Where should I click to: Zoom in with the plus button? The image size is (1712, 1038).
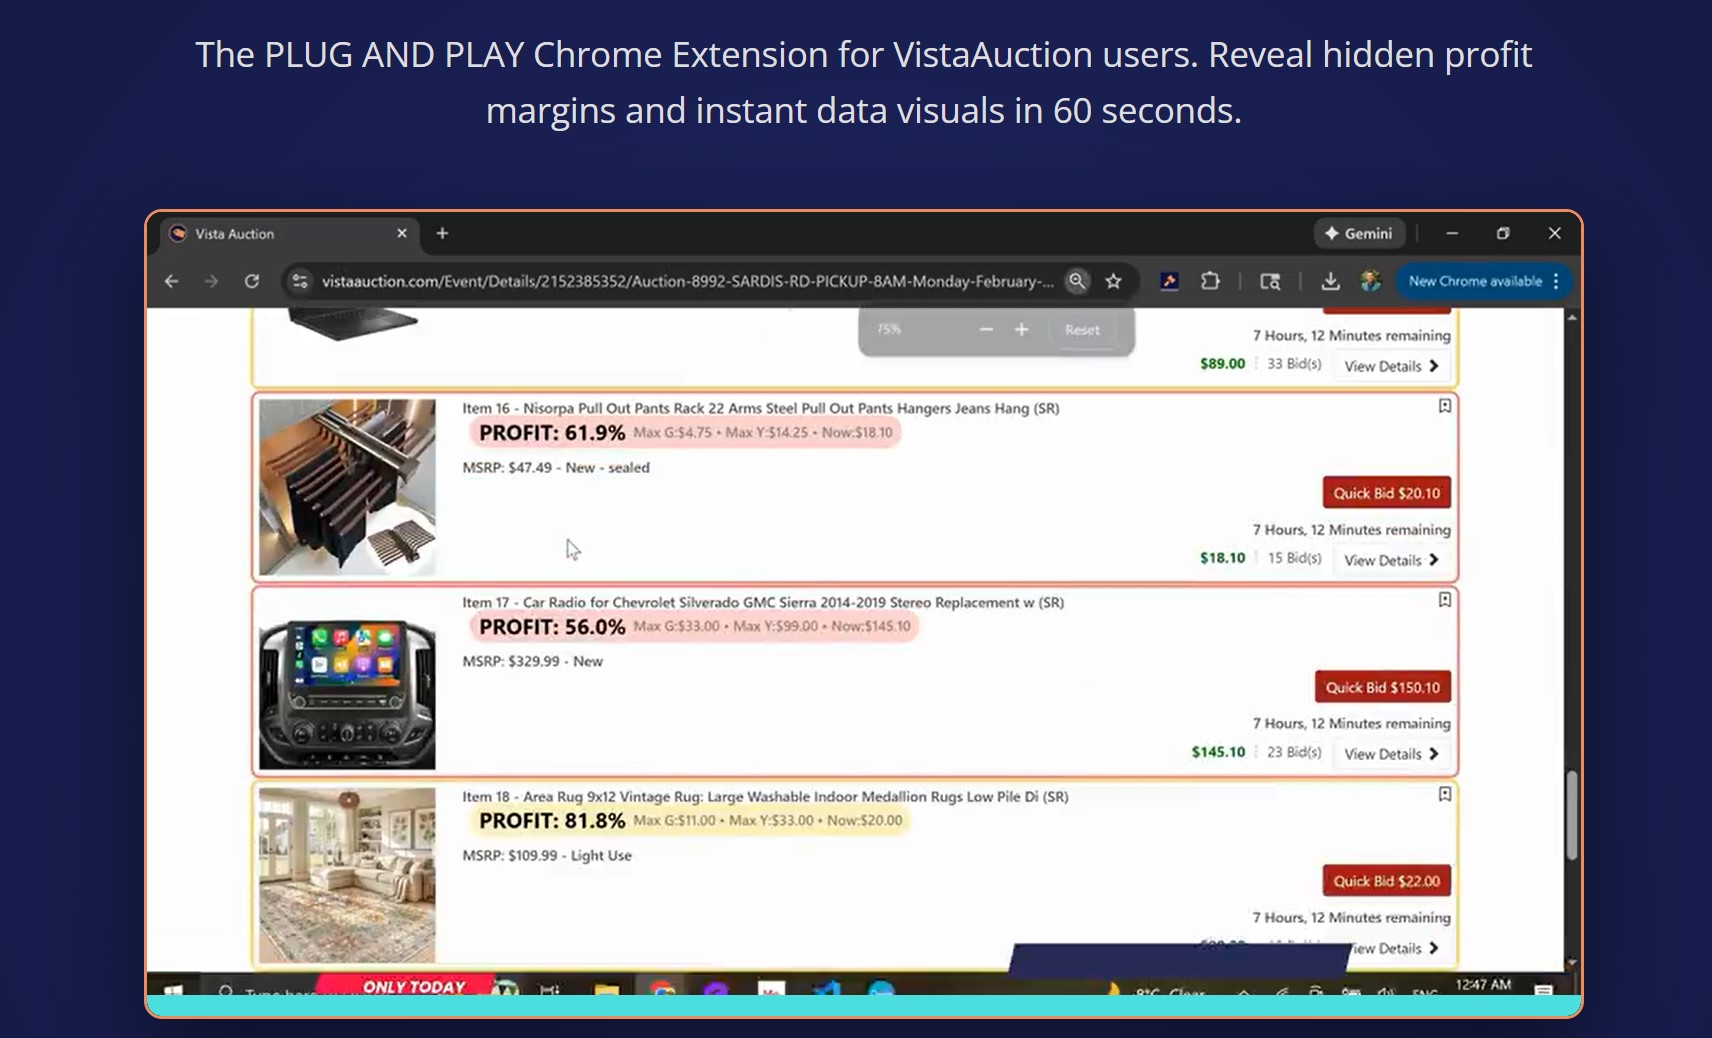[1021, 329]
